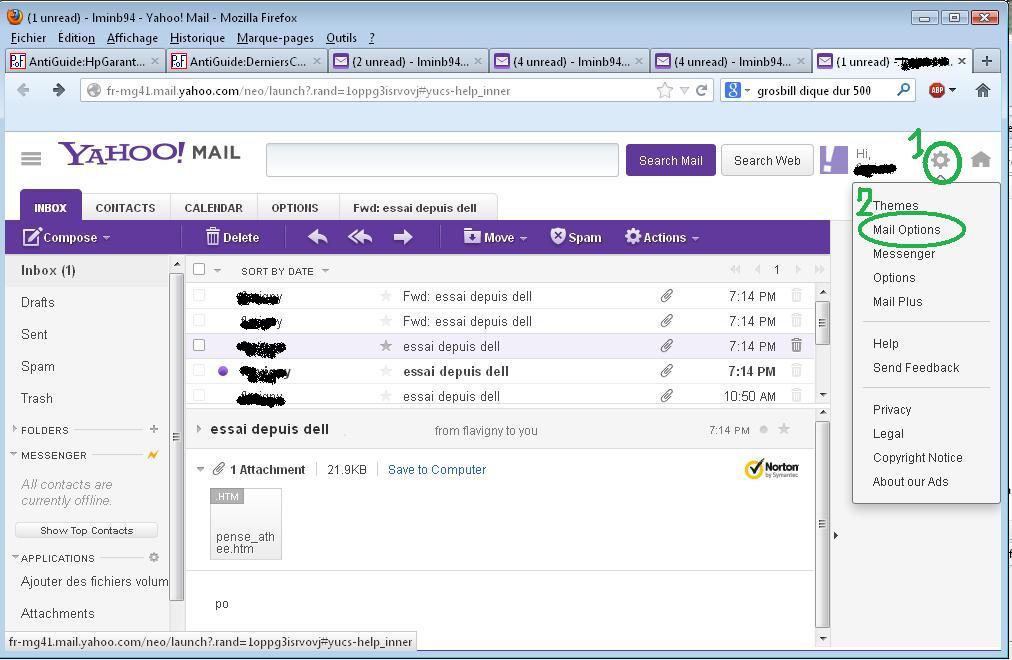
Task: Toggle the select-all messages checkbox
Action: click(199, 270)
